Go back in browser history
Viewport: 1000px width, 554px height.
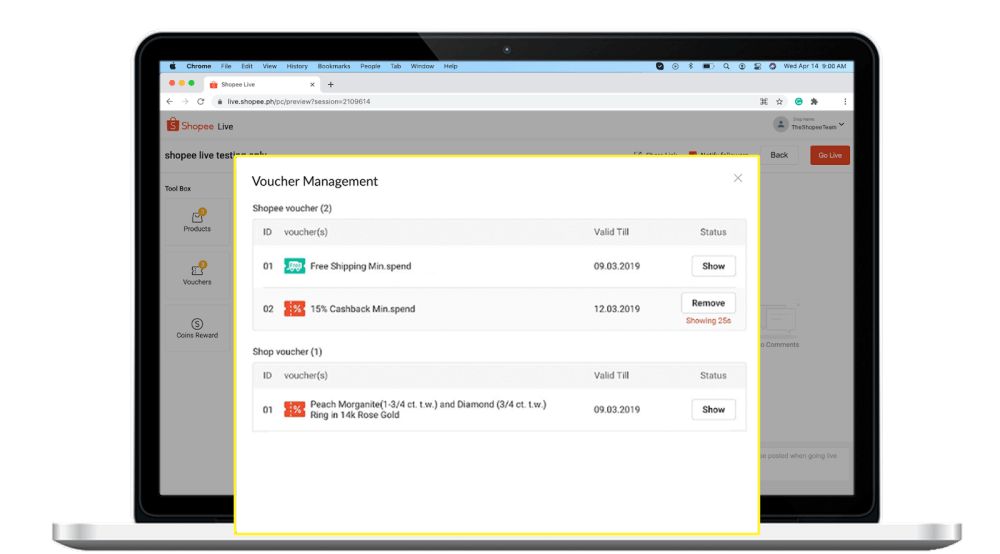(170, 101)
